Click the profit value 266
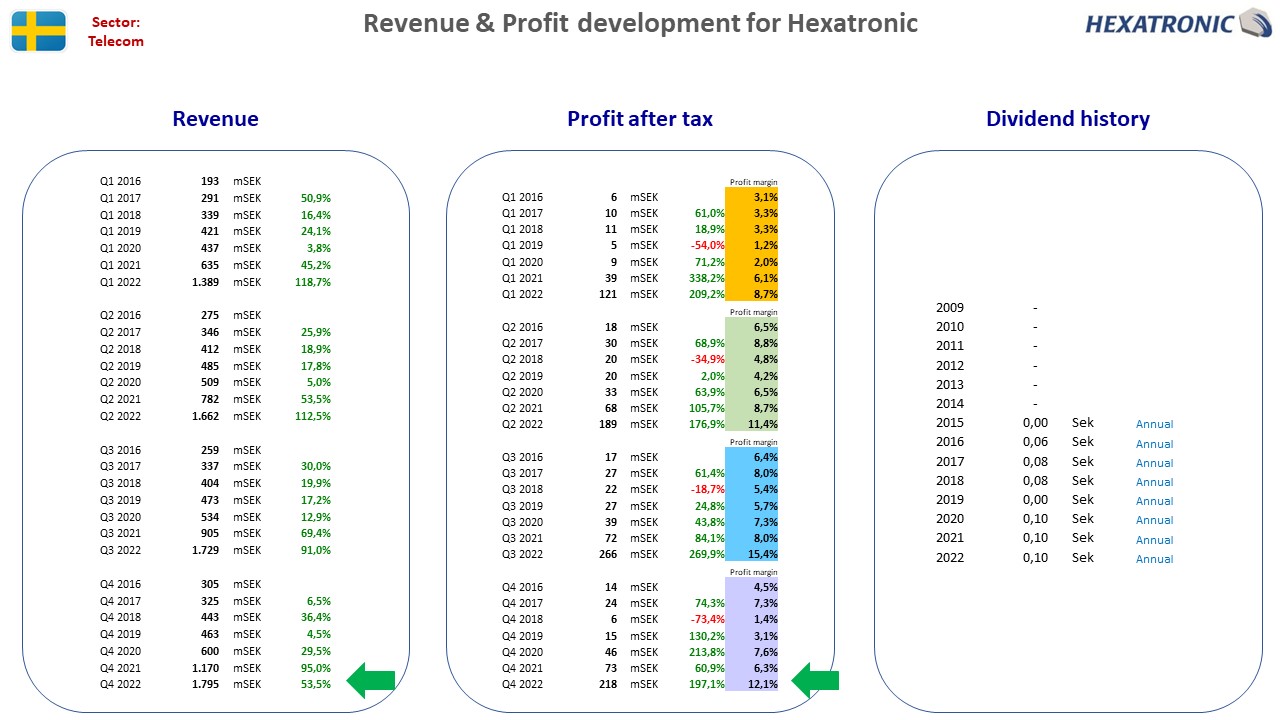 [607, 554]
